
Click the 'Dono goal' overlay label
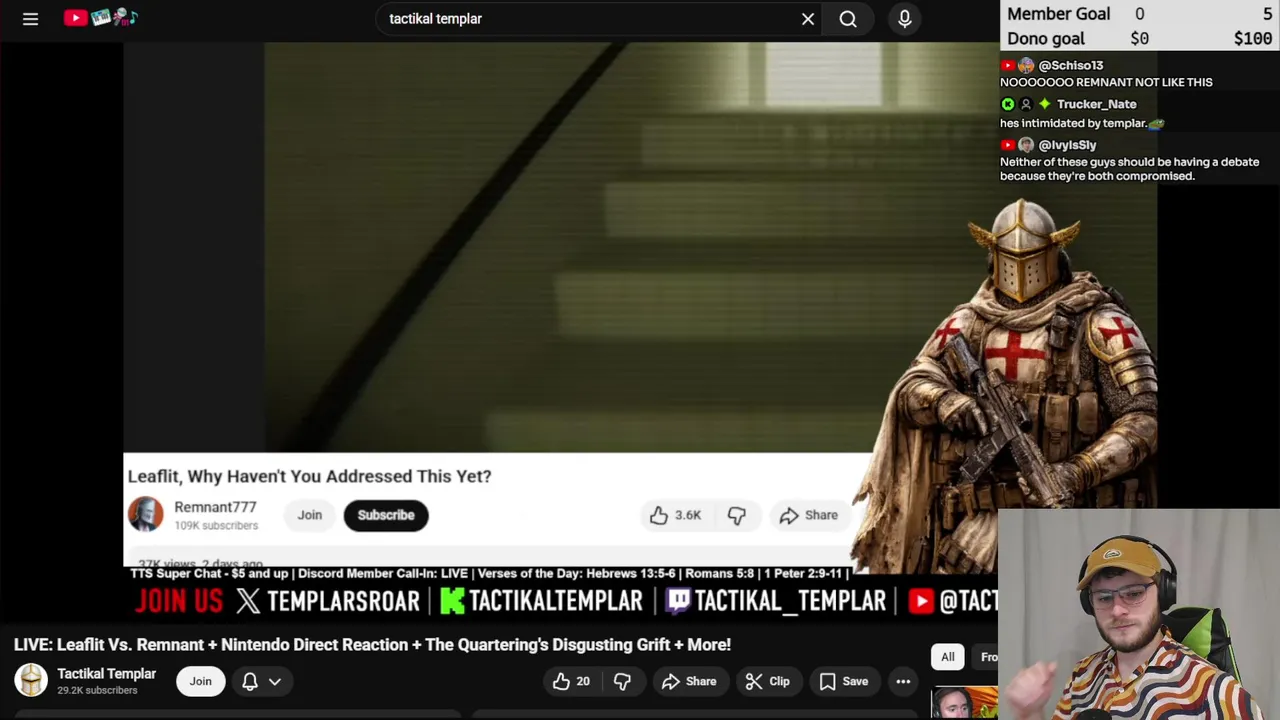(1045, 39)
